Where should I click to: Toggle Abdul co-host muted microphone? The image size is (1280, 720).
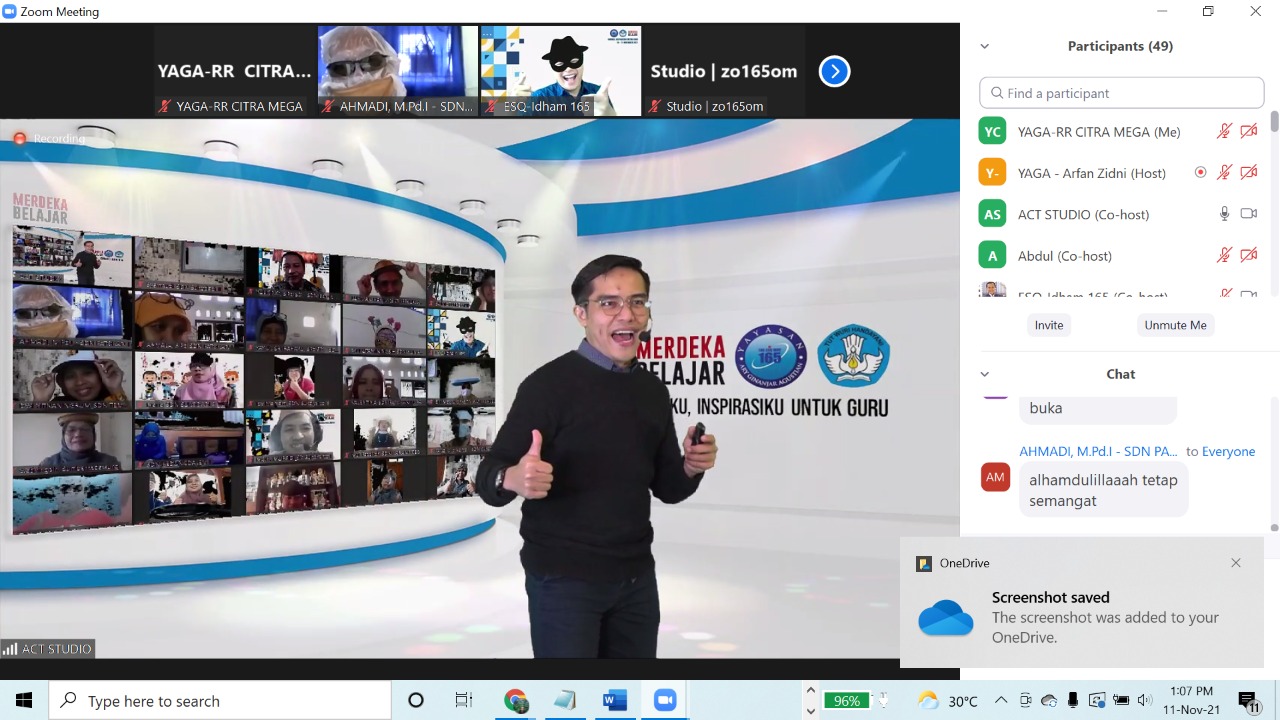click(1224, 256)
